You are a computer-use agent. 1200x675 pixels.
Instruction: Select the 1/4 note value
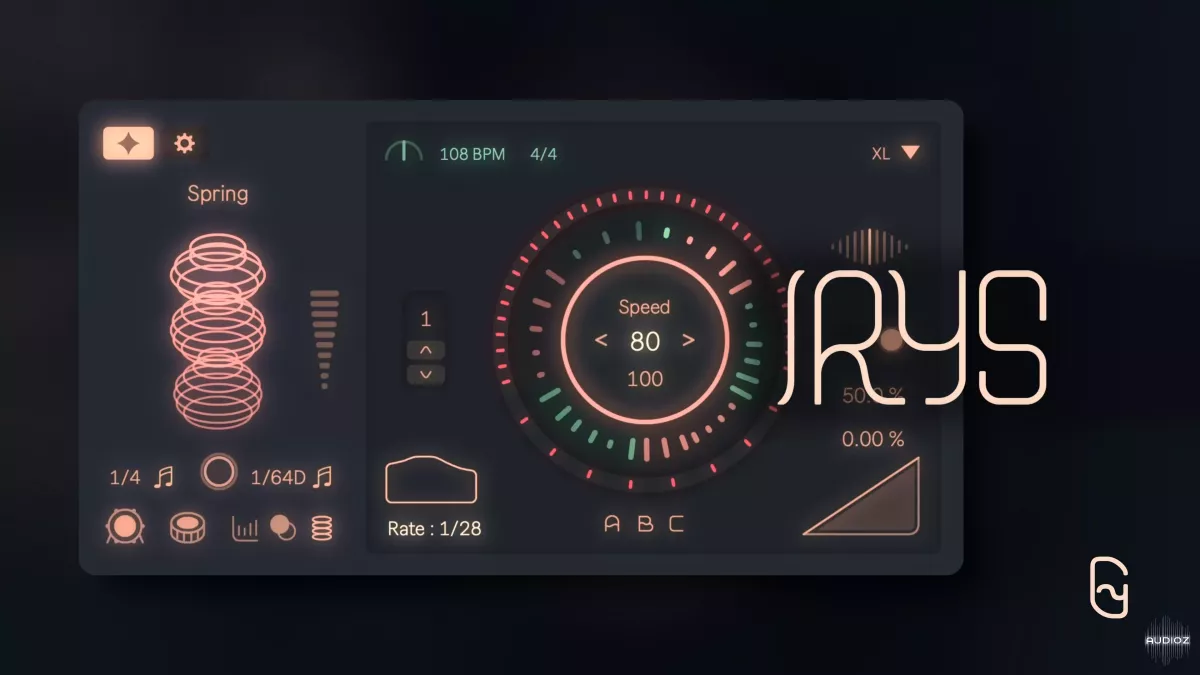(125, 478)
